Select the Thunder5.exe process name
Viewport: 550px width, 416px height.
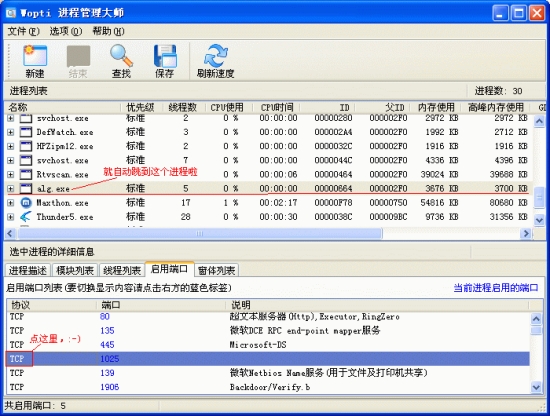[65, 217]
